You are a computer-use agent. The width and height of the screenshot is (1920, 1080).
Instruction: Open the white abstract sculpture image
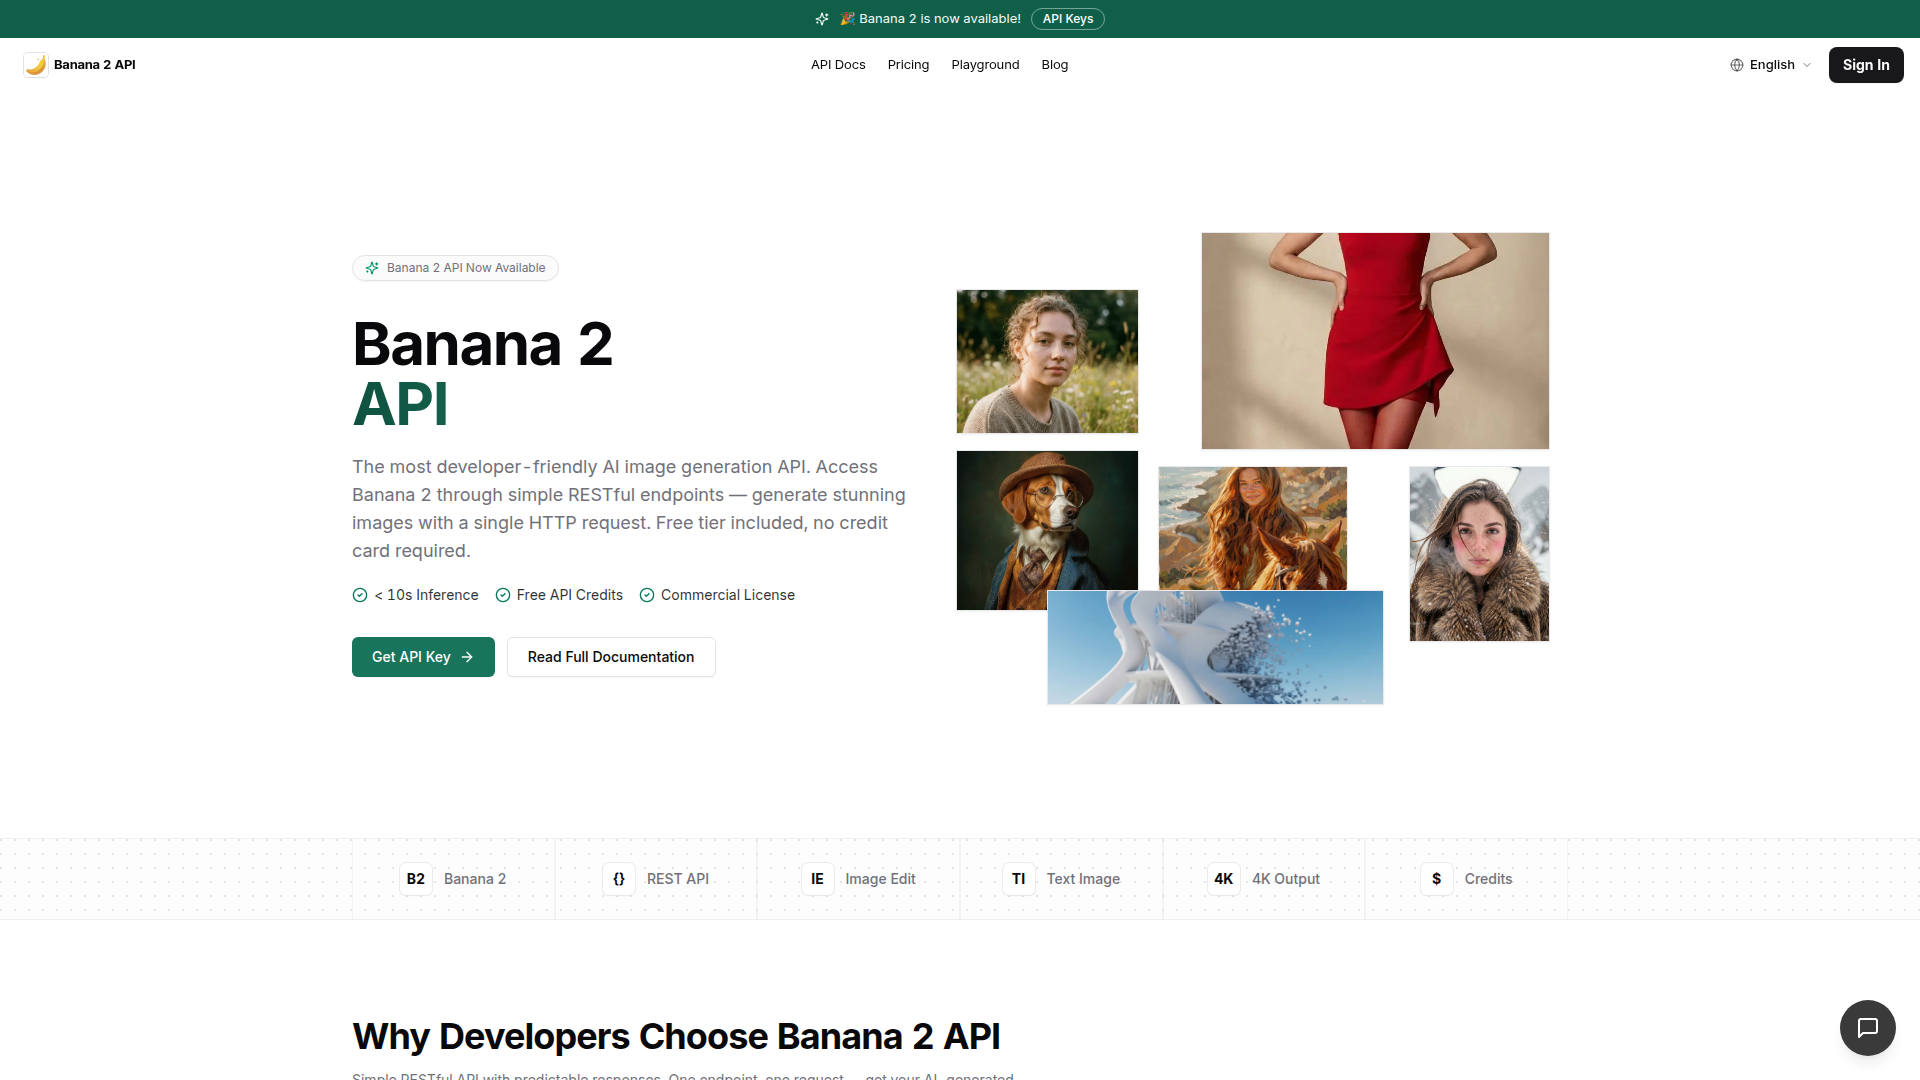(1215, 648)
